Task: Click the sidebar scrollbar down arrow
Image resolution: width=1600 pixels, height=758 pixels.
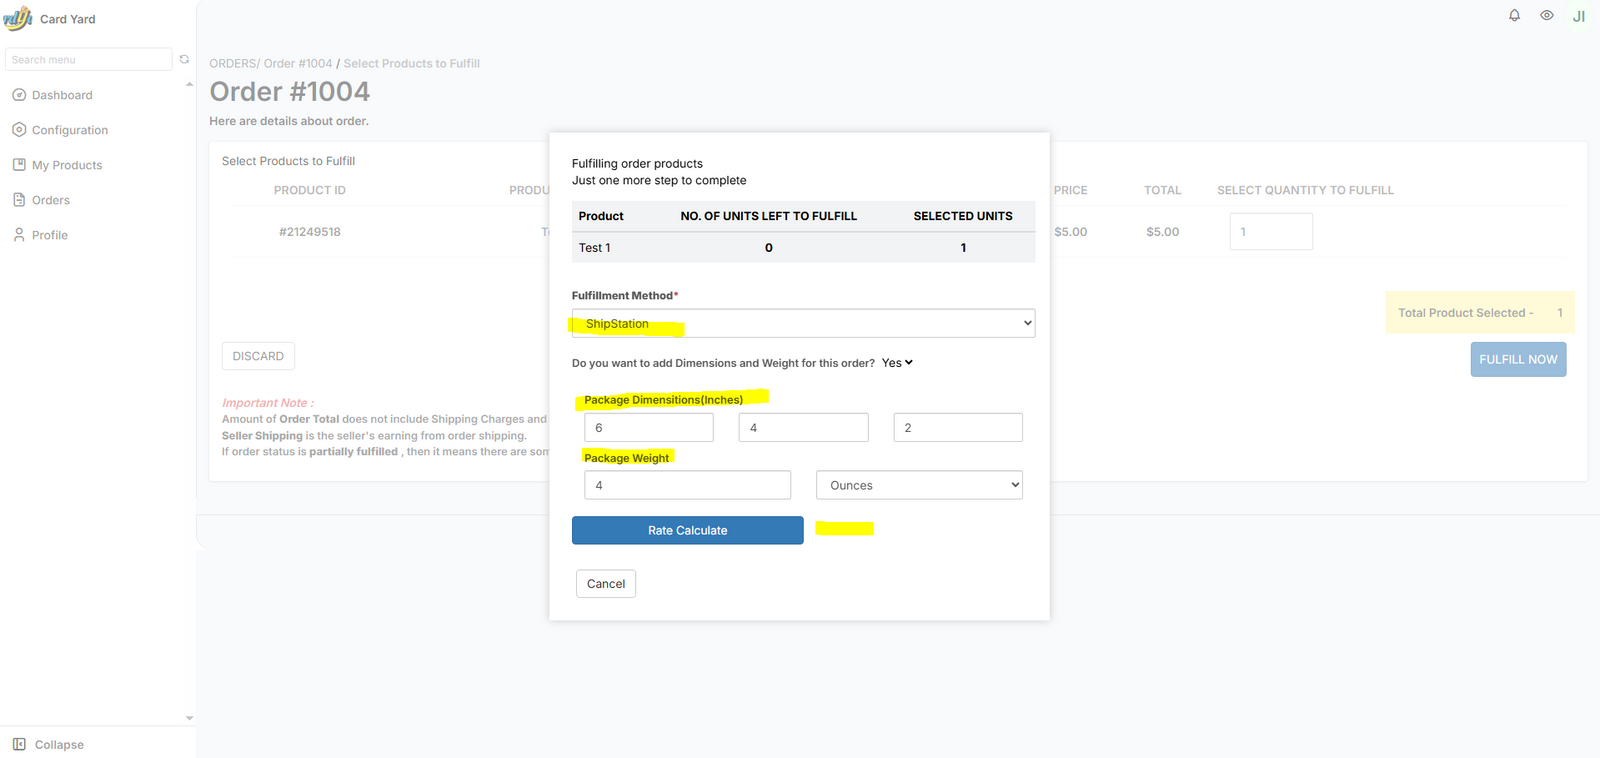Action: click(189, 718)
